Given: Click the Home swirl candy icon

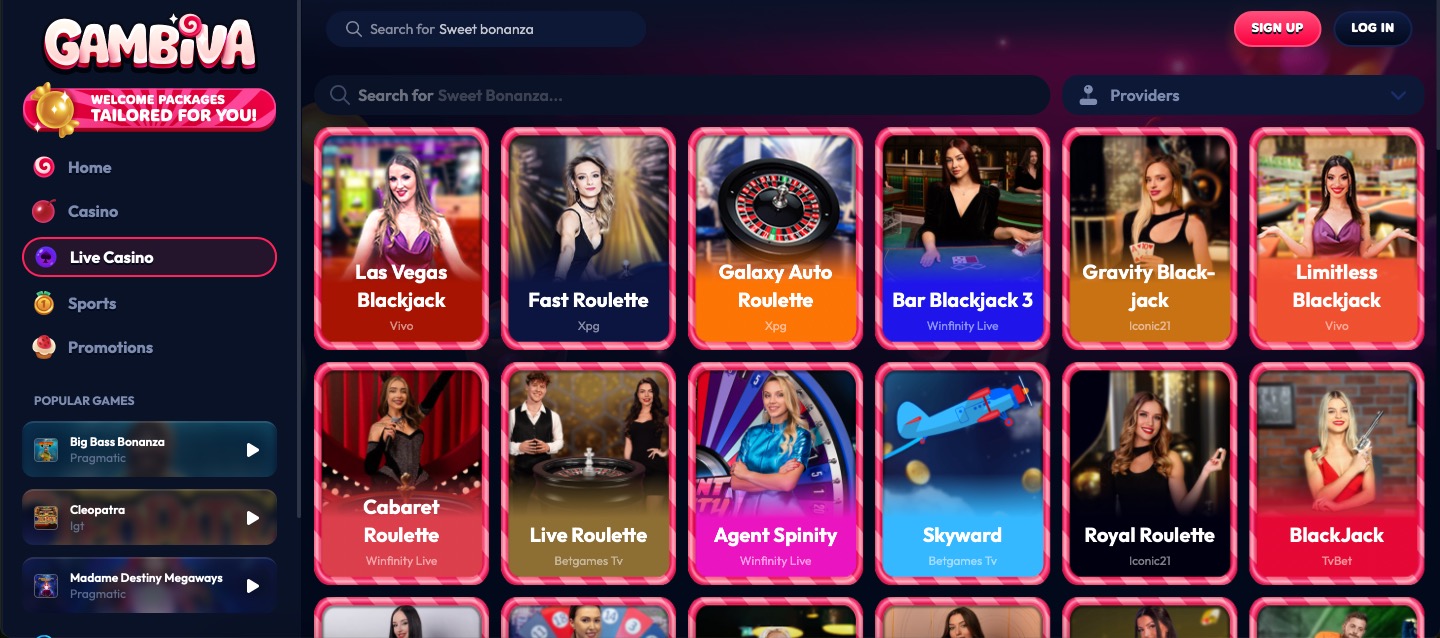Looking at the screenshot, I should [x=44, y=167].
